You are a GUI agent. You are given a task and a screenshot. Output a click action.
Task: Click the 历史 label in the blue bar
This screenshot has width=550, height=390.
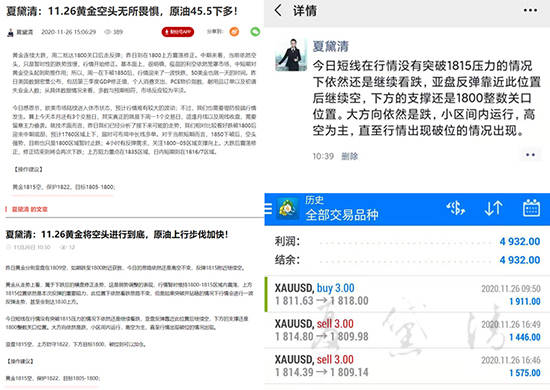click(x=314, y=200)
